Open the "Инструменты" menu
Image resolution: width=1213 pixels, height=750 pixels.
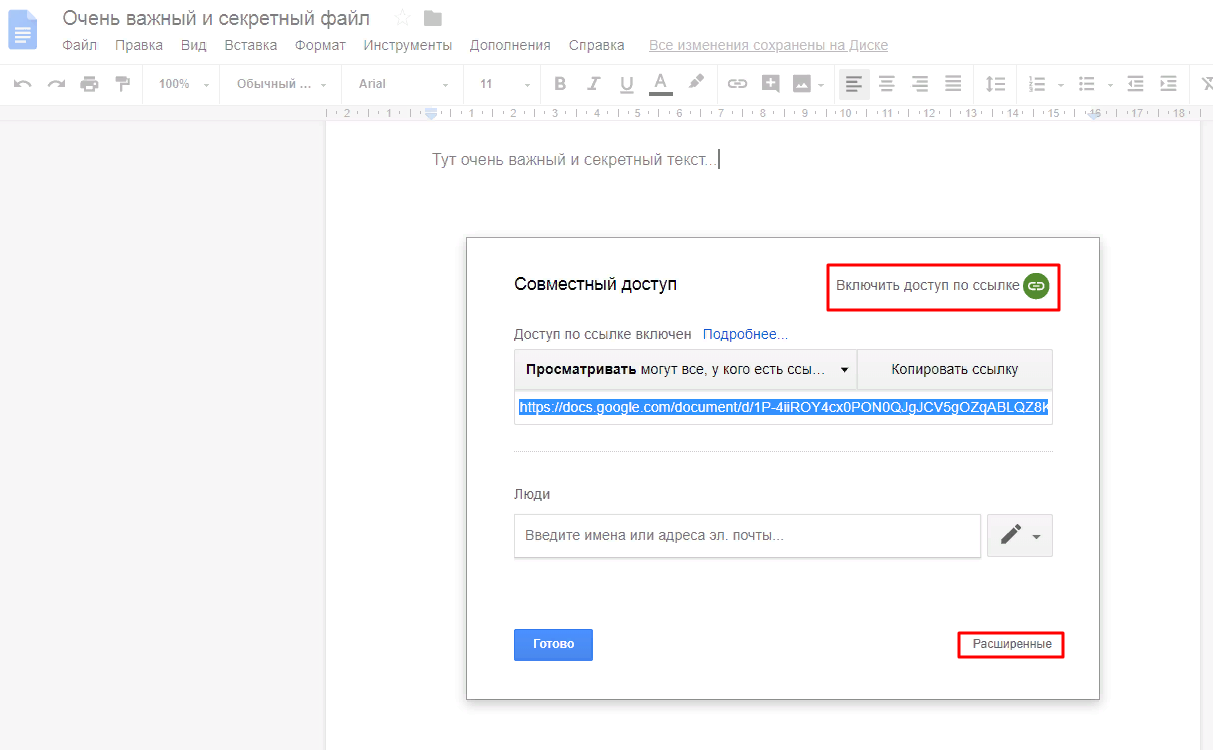tap(407, 45)
